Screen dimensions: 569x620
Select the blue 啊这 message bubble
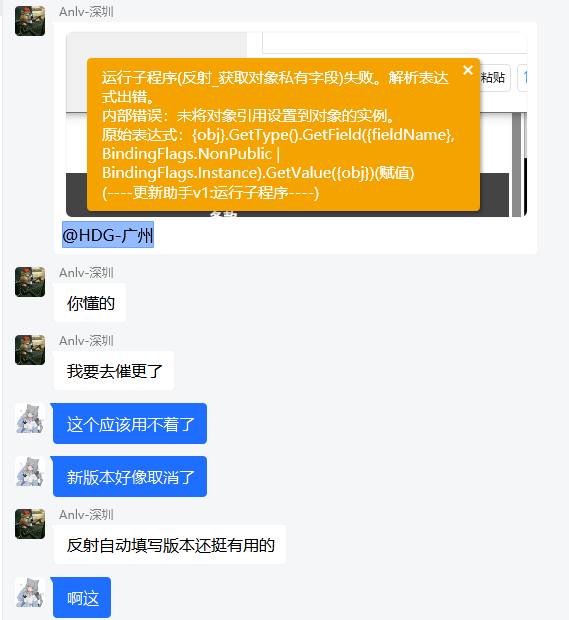(x=82, y=597)
